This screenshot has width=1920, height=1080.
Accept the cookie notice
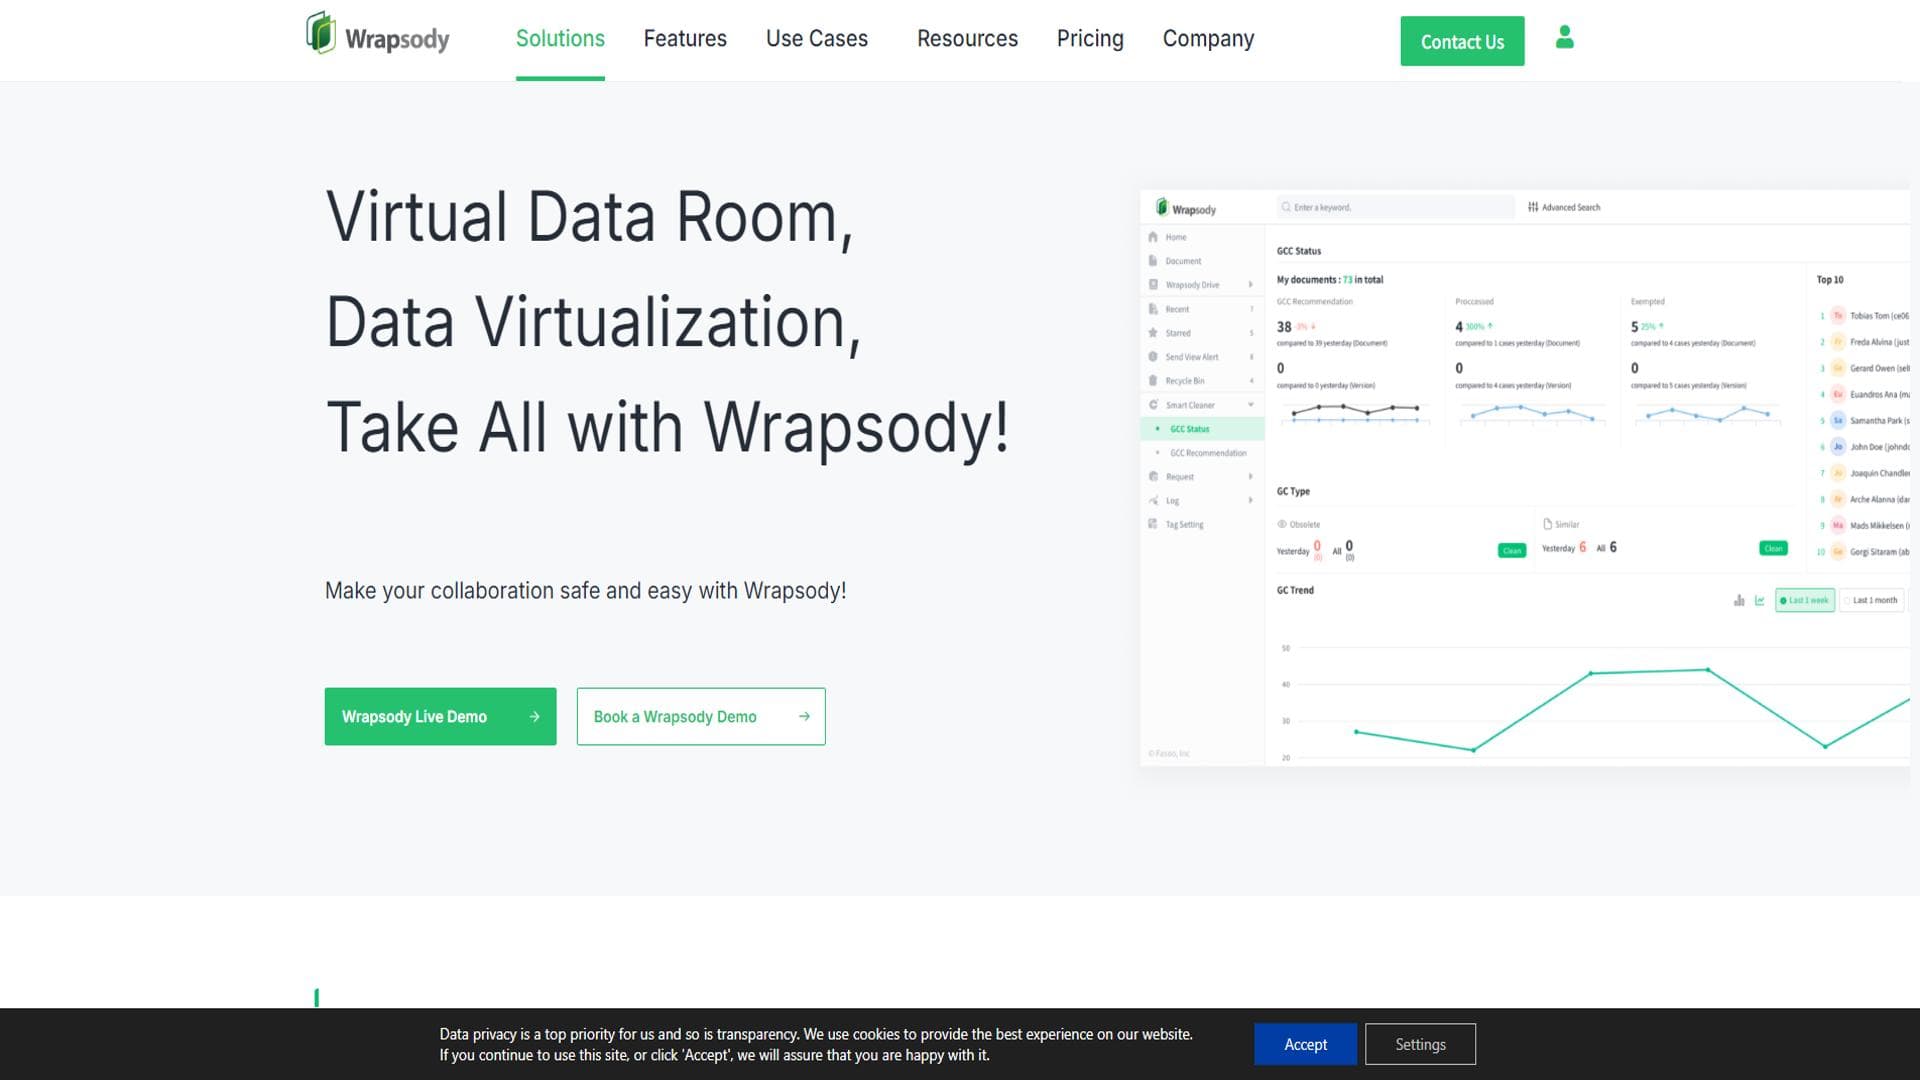(1306, 1044)
